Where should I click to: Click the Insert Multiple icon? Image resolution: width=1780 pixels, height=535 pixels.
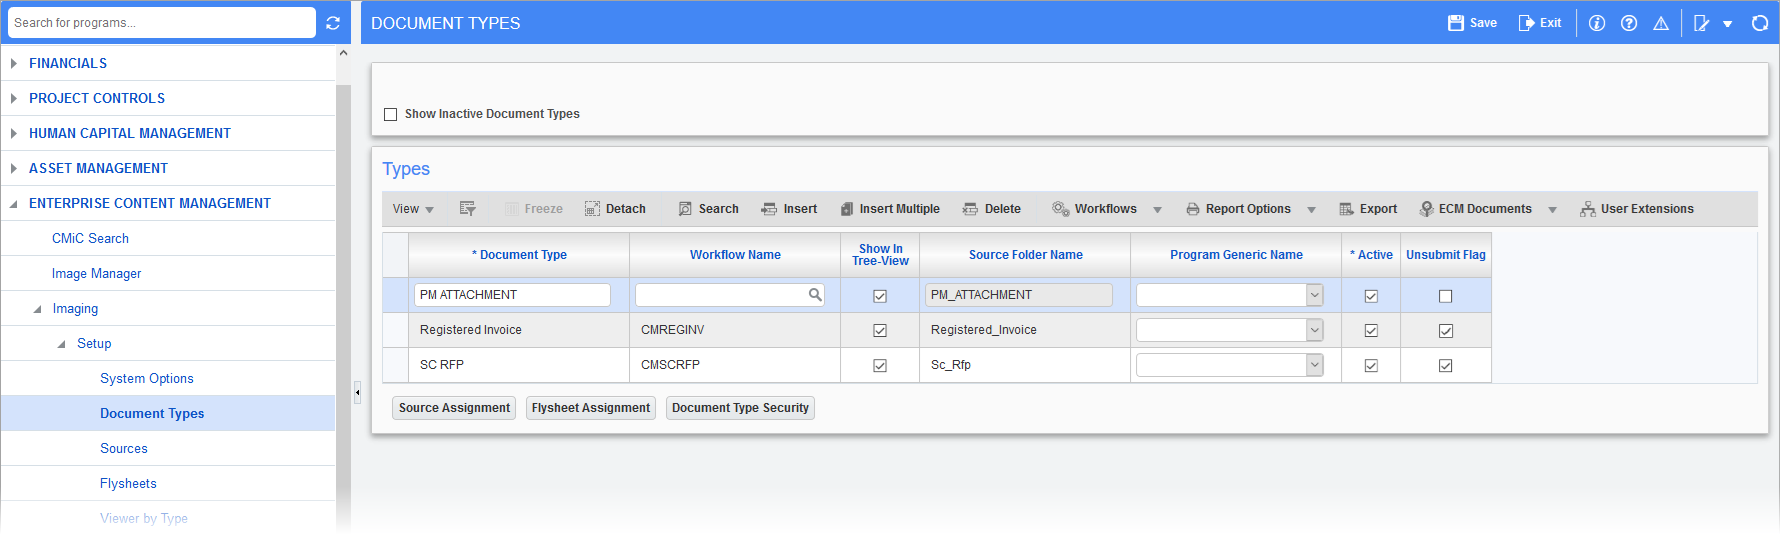[847, 209]
